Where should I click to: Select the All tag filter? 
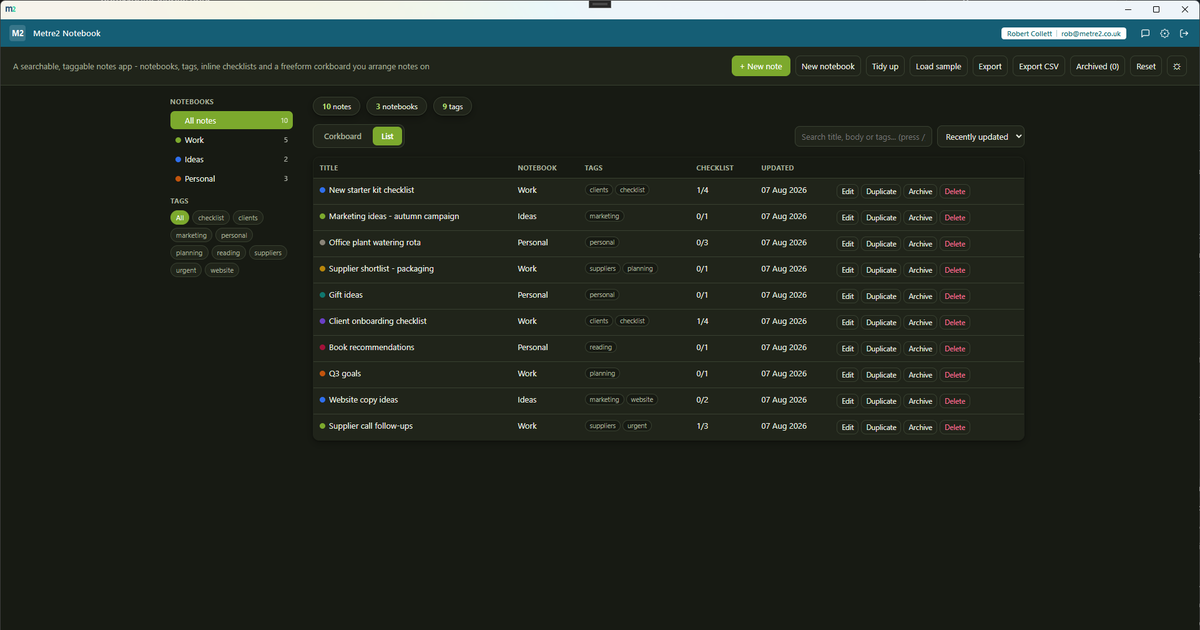point(180,218)
